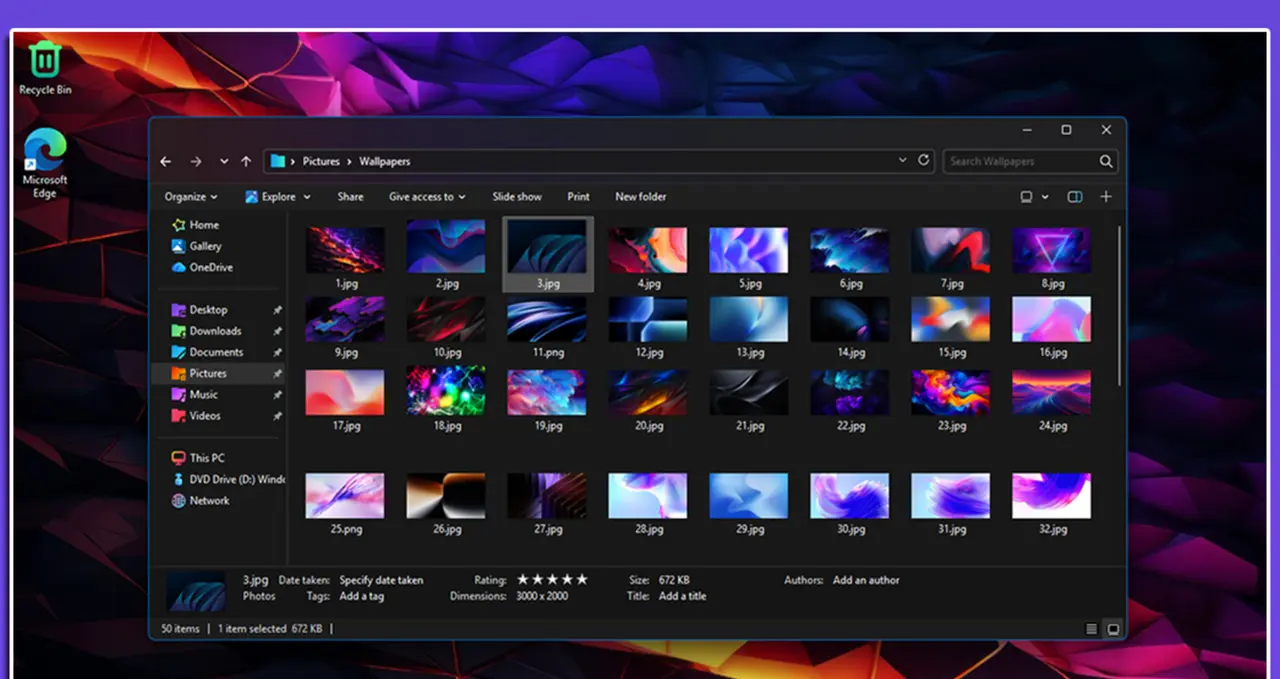Refresh the Wallpapers folder view
This screenshot has height=679, width=1280.
pyautogui.click(x=924, y=160)
